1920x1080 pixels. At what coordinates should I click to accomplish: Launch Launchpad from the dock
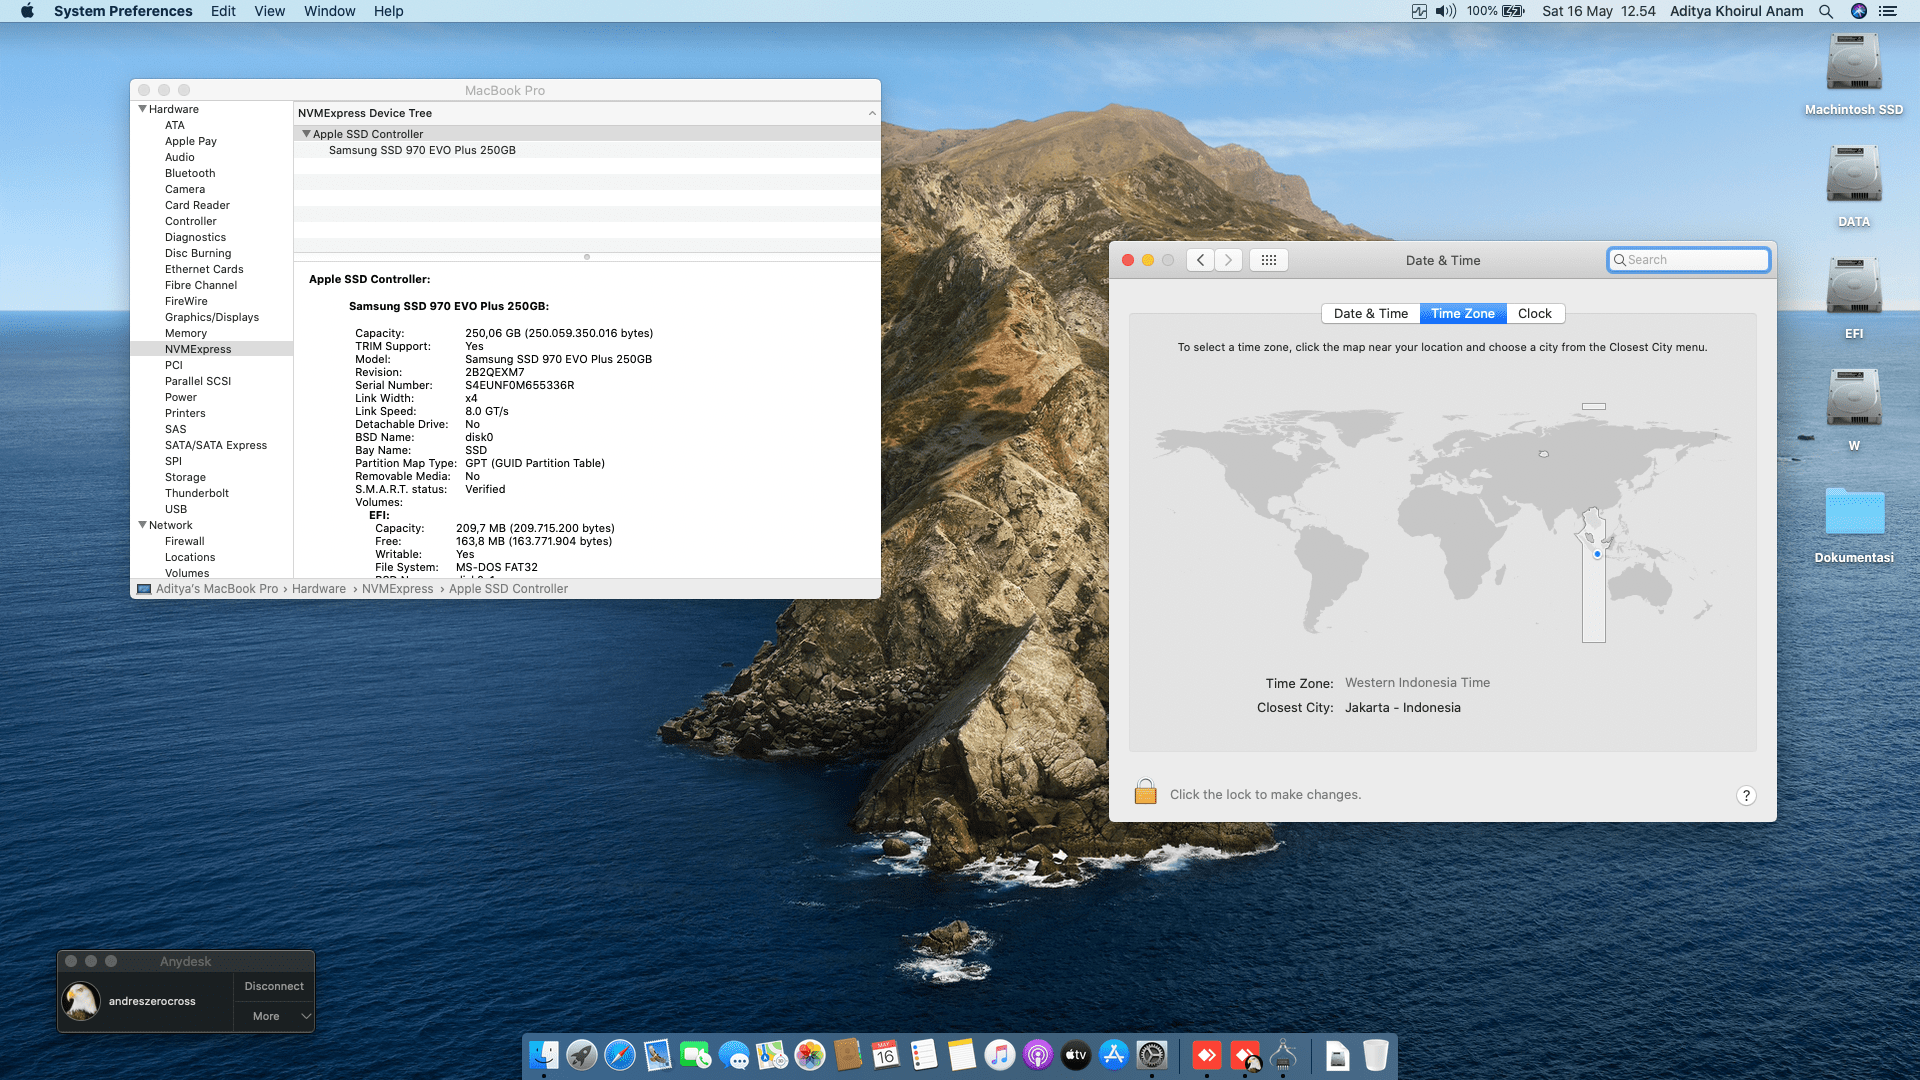point(582,1055)
